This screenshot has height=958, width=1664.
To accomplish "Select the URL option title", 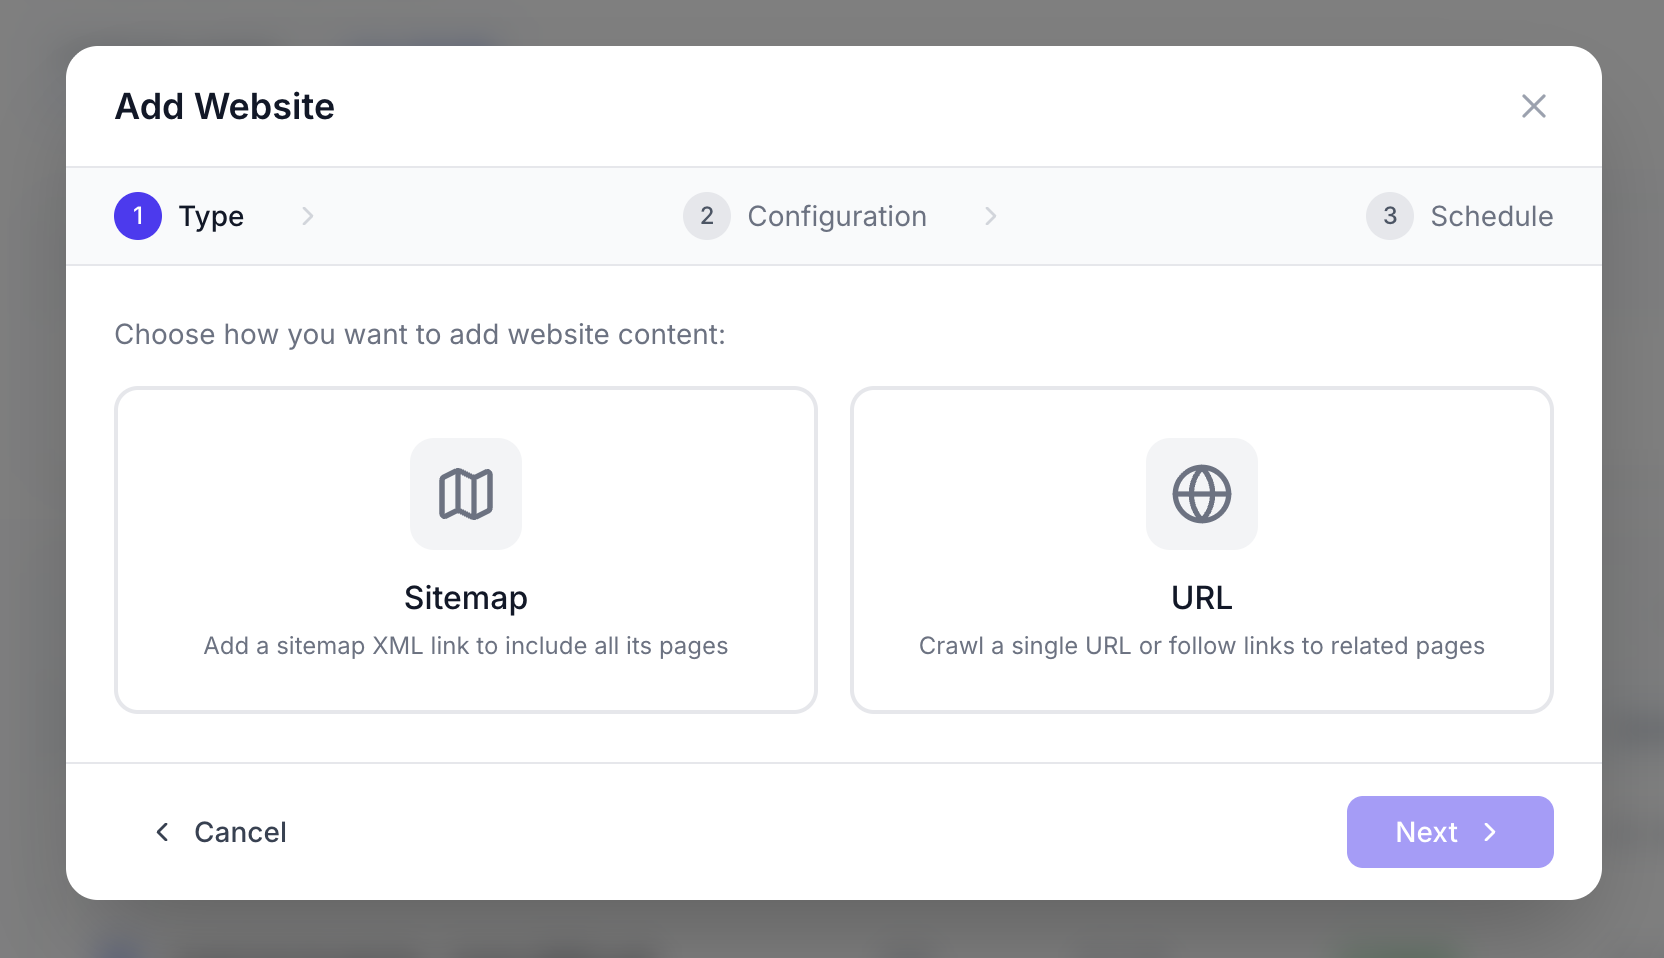I will point(1201,598).
